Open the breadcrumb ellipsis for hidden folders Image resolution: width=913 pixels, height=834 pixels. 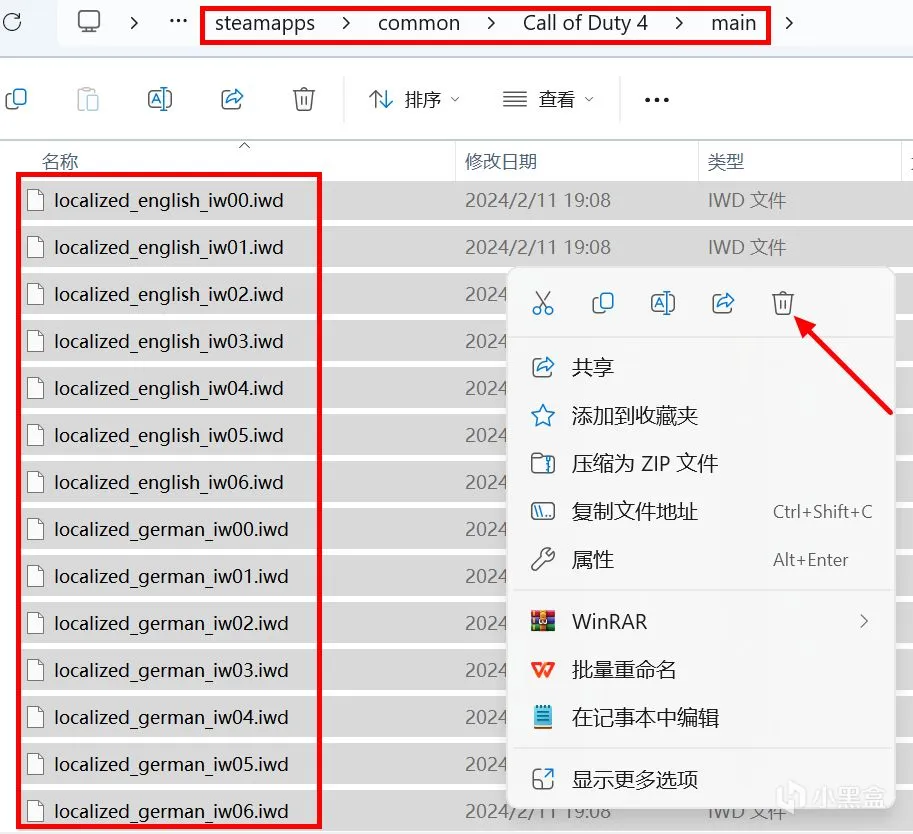(178, 22)
